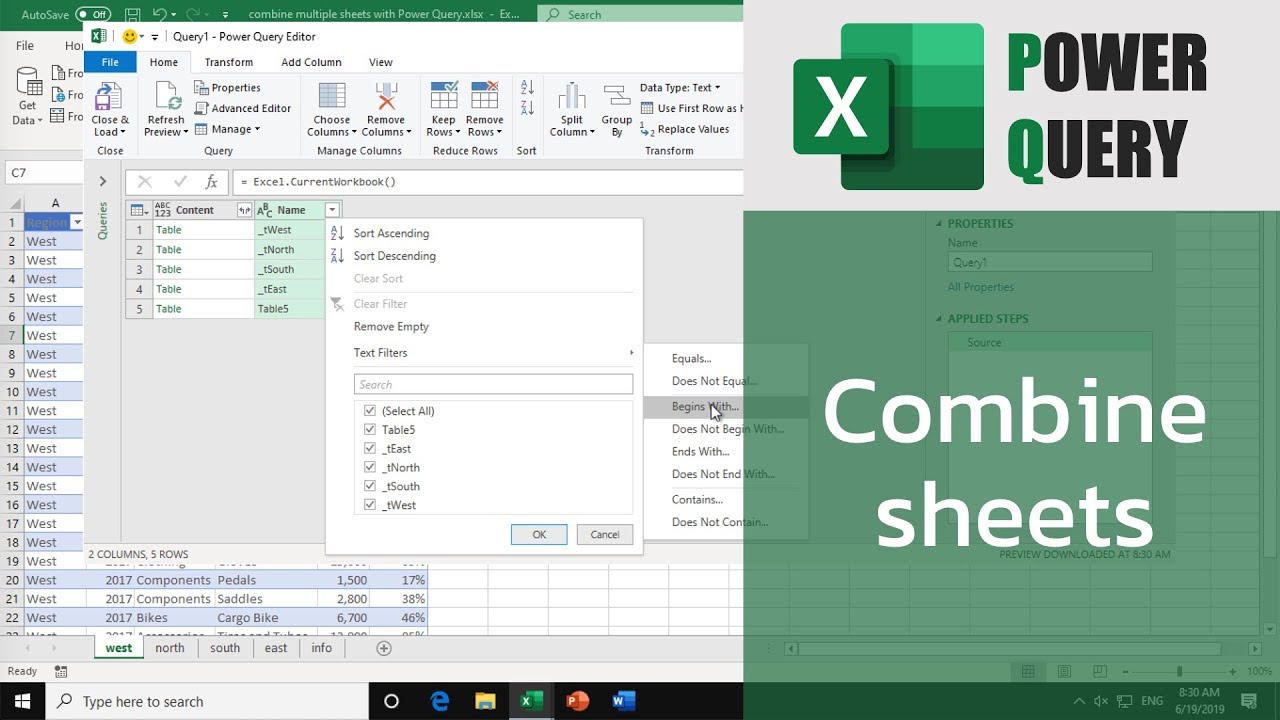Uncheck the Table5 filter checkbox
The width and height of the screenshot is (1280, 720).
pyautogui.click(x=370, y=430)
